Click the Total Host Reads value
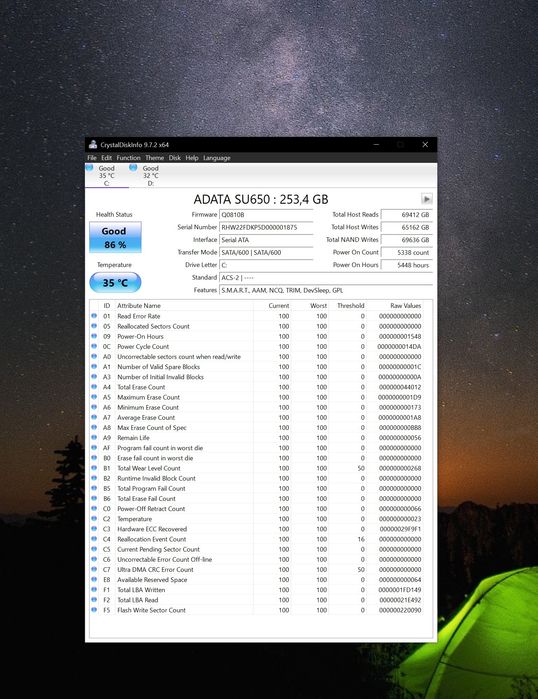The width and height of the screenshot is (538, 699). [407, 215]
